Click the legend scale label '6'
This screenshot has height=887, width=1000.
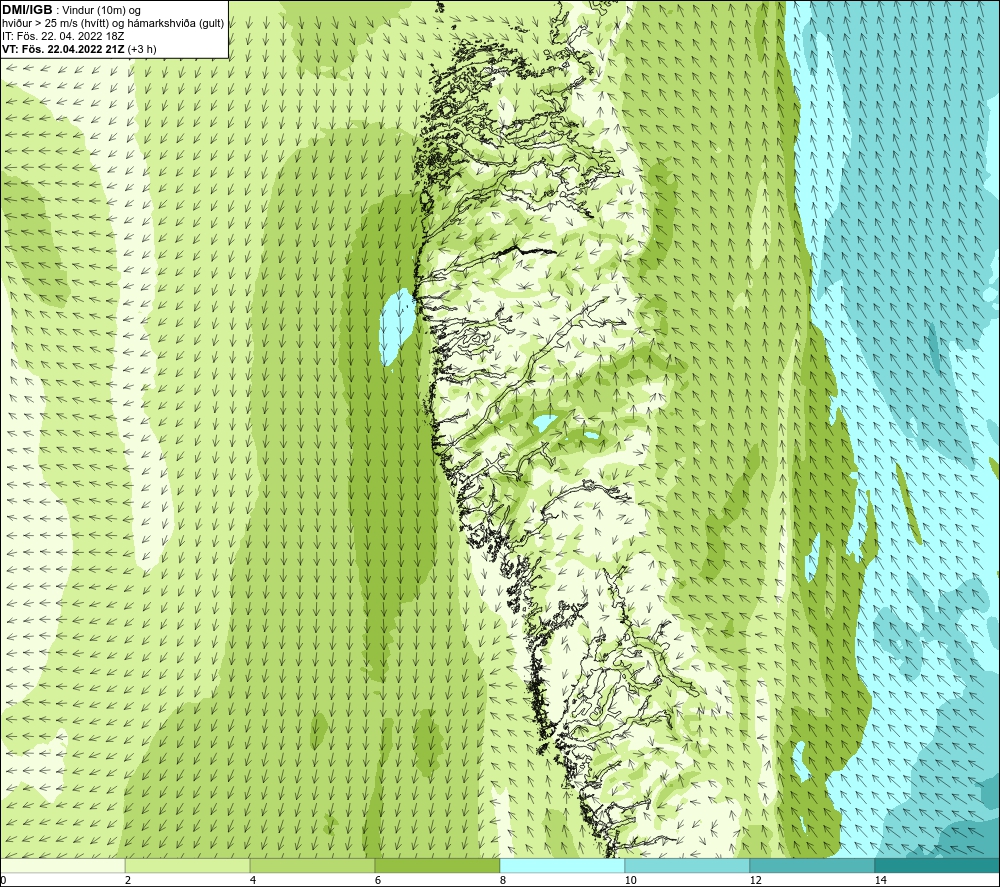pyautogui.click(x=378, y=881)
